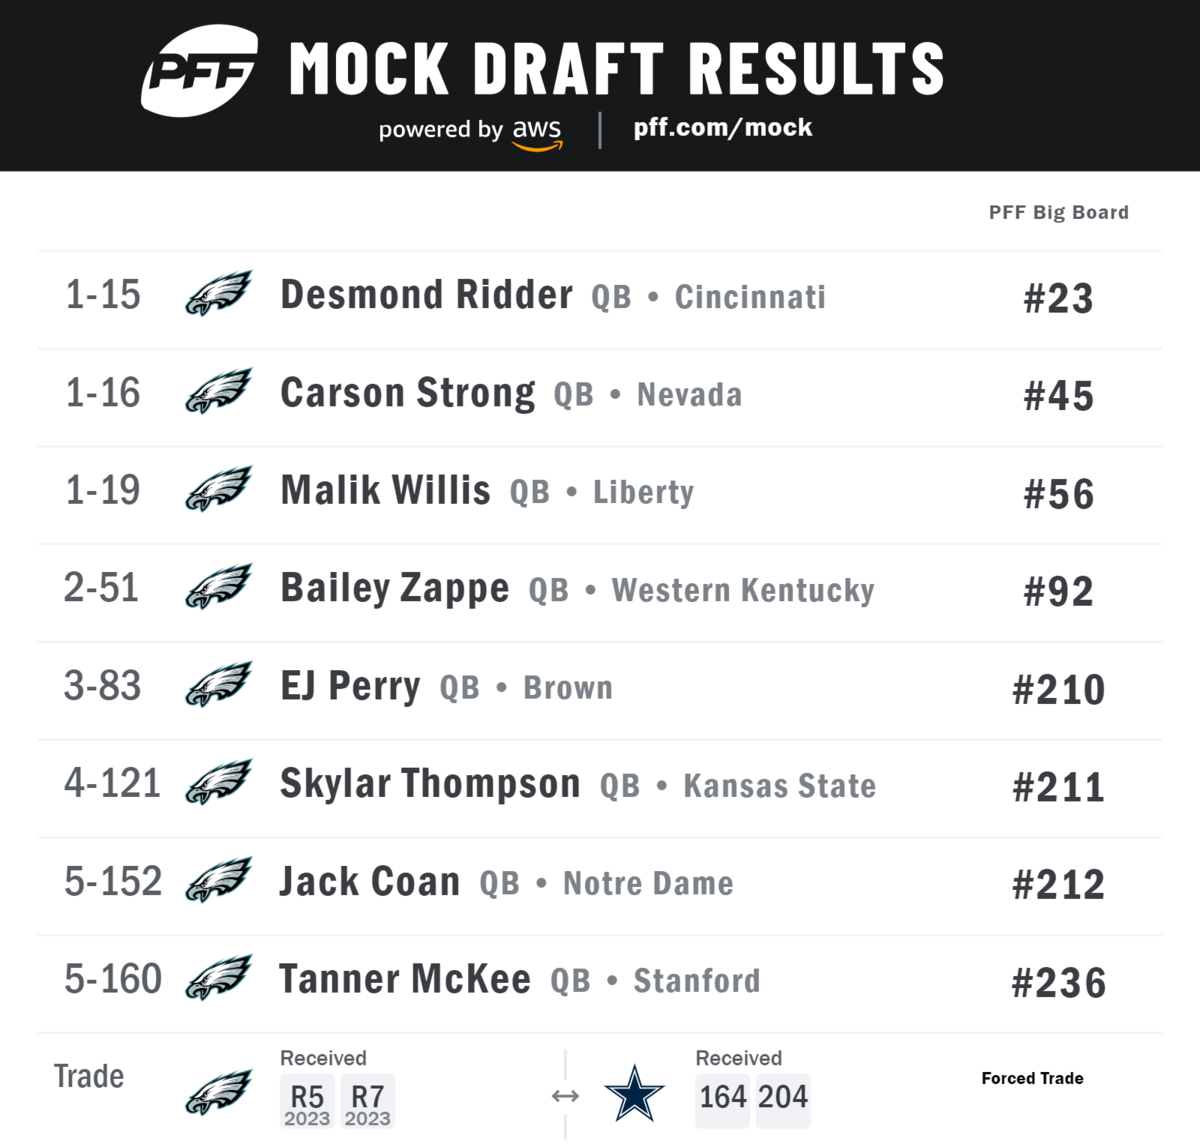Click the R7 2023 received pick badge
This screenshot has height=1144, width=1200.
point(368,1102)
